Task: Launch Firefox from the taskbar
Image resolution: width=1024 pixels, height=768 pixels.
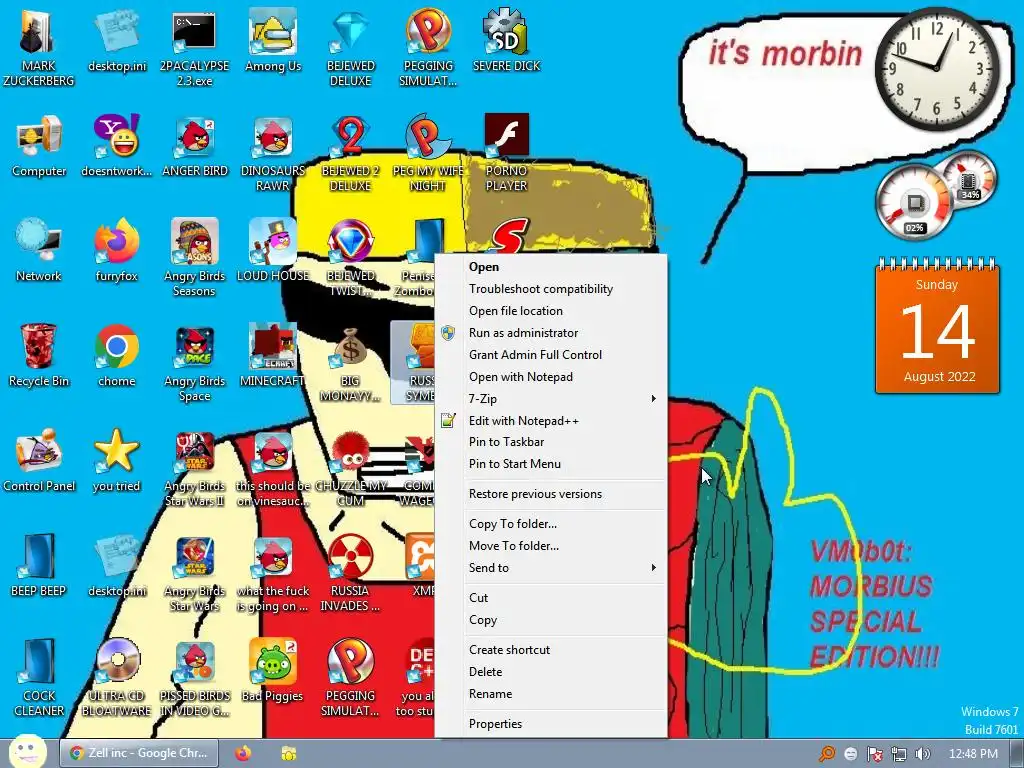Action: coord(243,753)
